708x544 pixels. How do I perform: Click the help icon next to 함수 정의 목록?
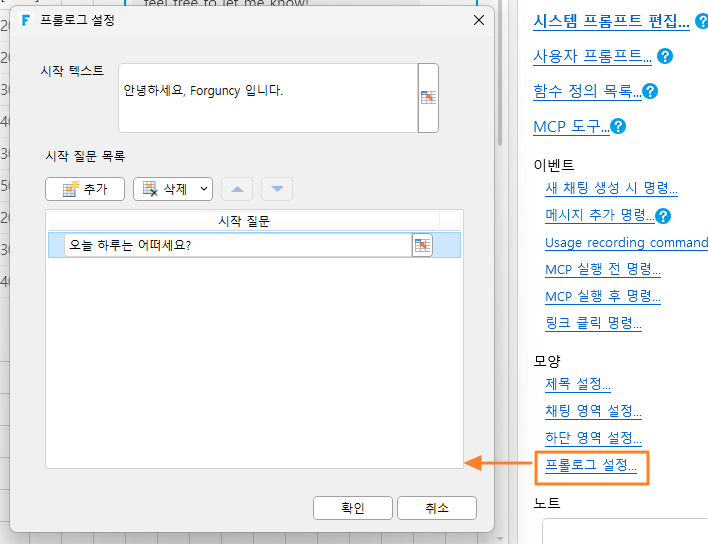point(650,92)
